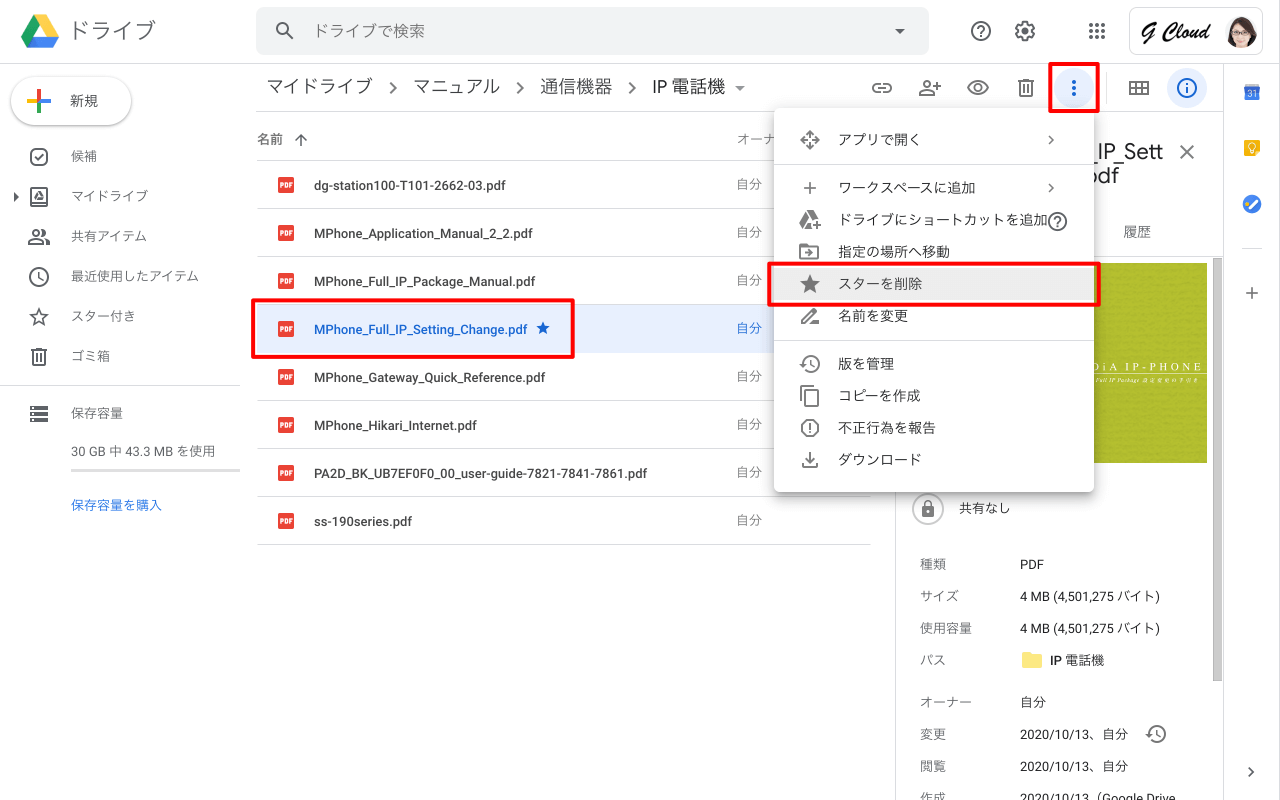Click the green PDF preview thumbnail
1280x800 pixels.
point(1150,363)
